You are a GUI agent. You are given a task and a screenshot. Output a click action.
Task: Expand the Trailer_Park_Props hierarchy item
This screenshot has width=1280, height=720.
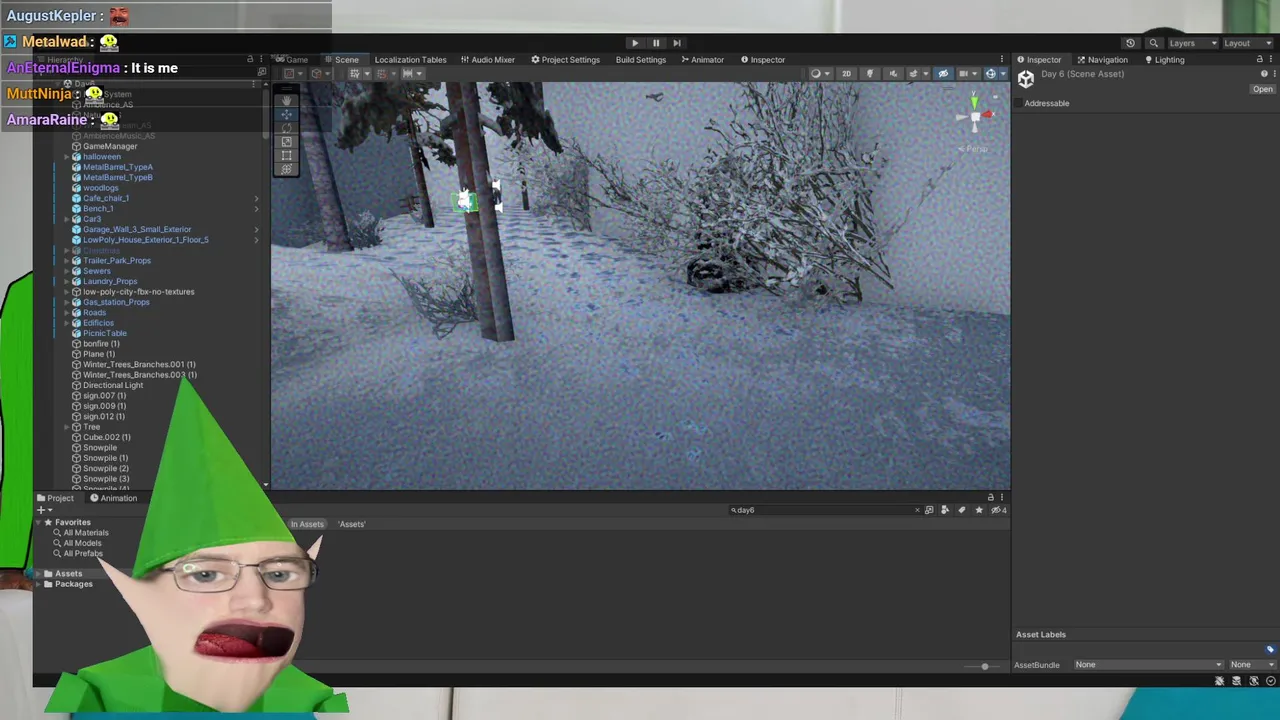67,261
